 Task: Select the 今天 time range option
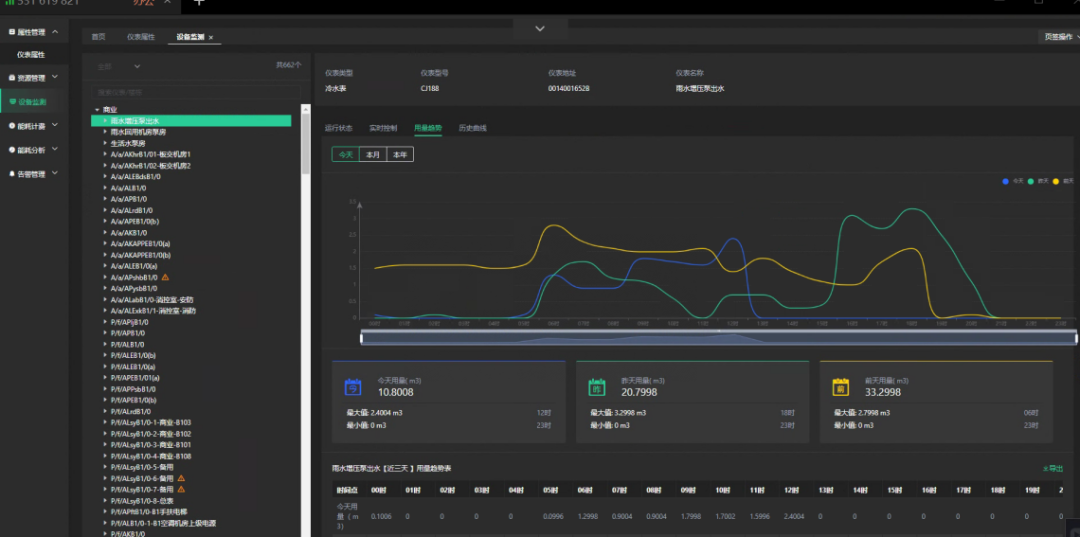point(346,154)
